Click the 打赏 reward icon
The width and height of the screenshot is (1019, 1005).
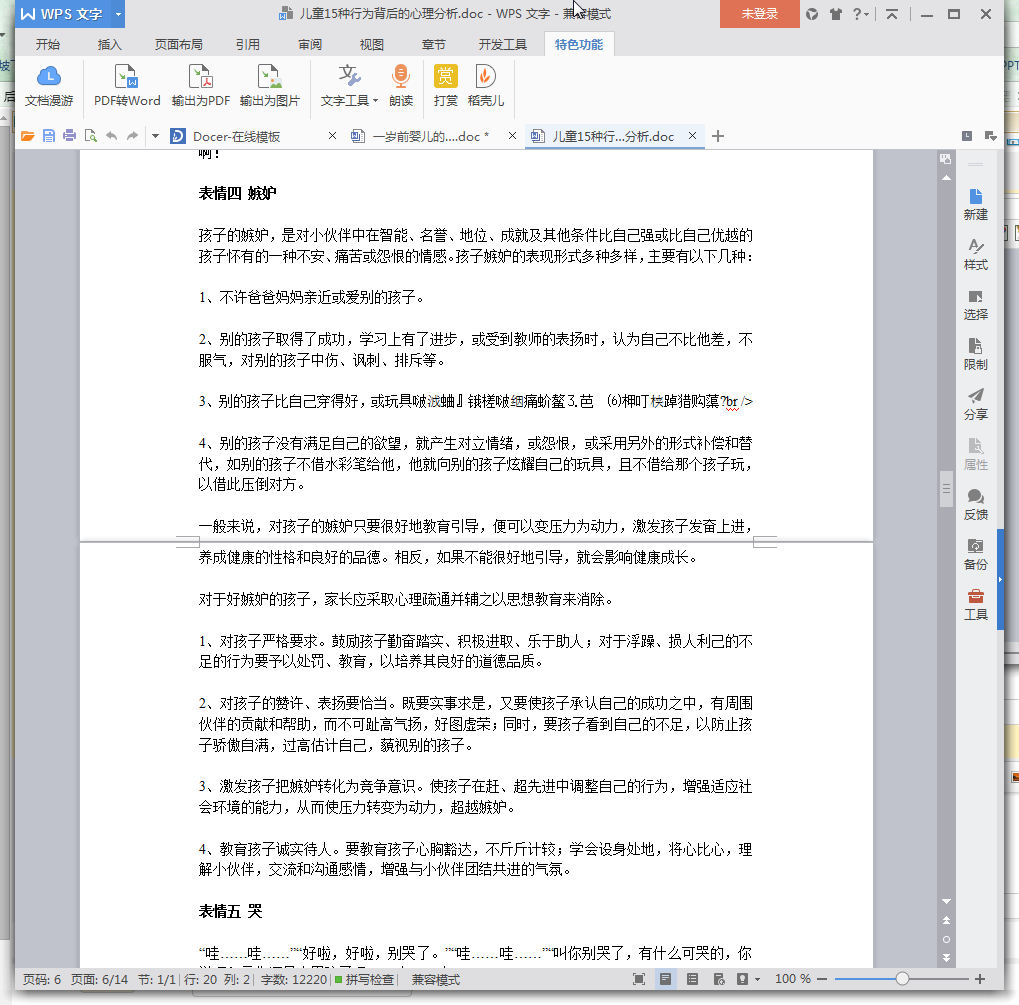[446, 86]
